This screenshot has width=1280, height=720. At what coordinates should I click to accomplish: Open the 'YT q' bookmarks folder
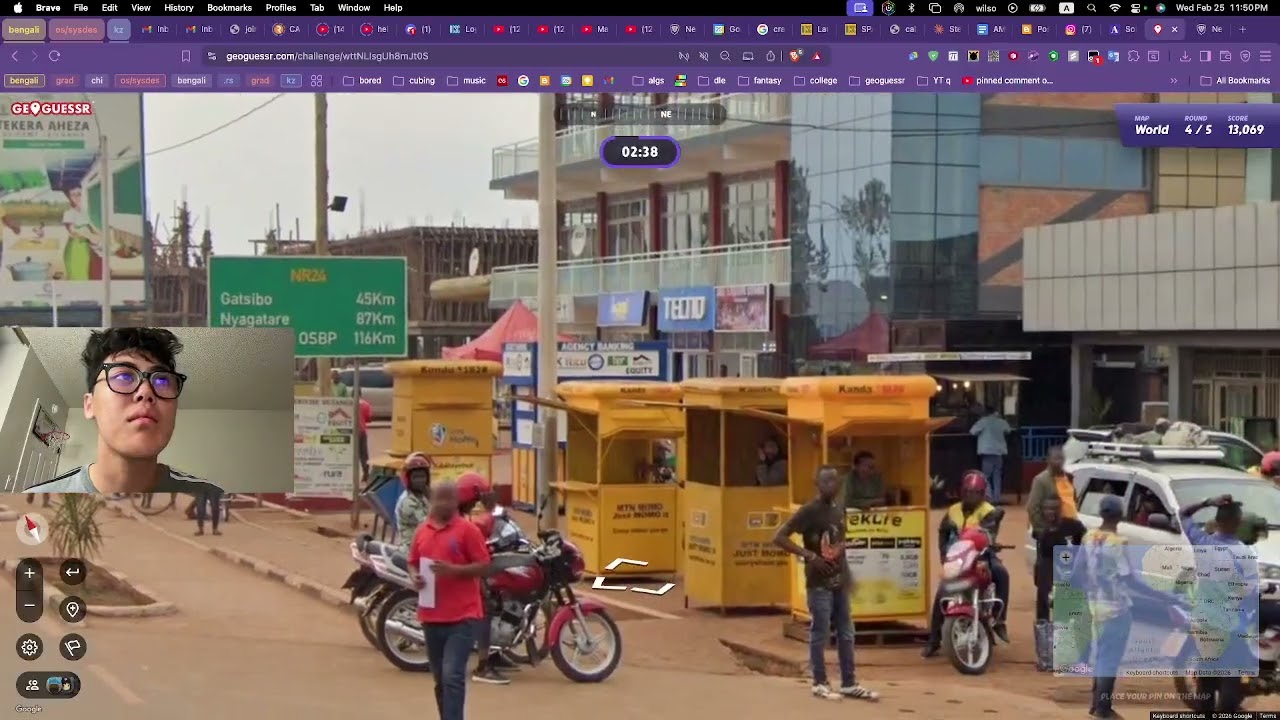tap(934, 80)
